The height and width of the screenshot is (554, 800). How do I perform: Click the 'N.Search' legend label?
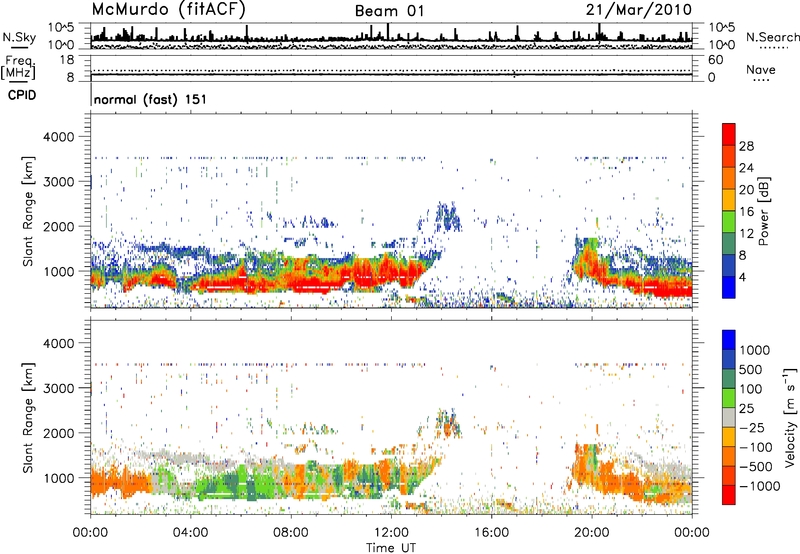click(x=772, y=37)
